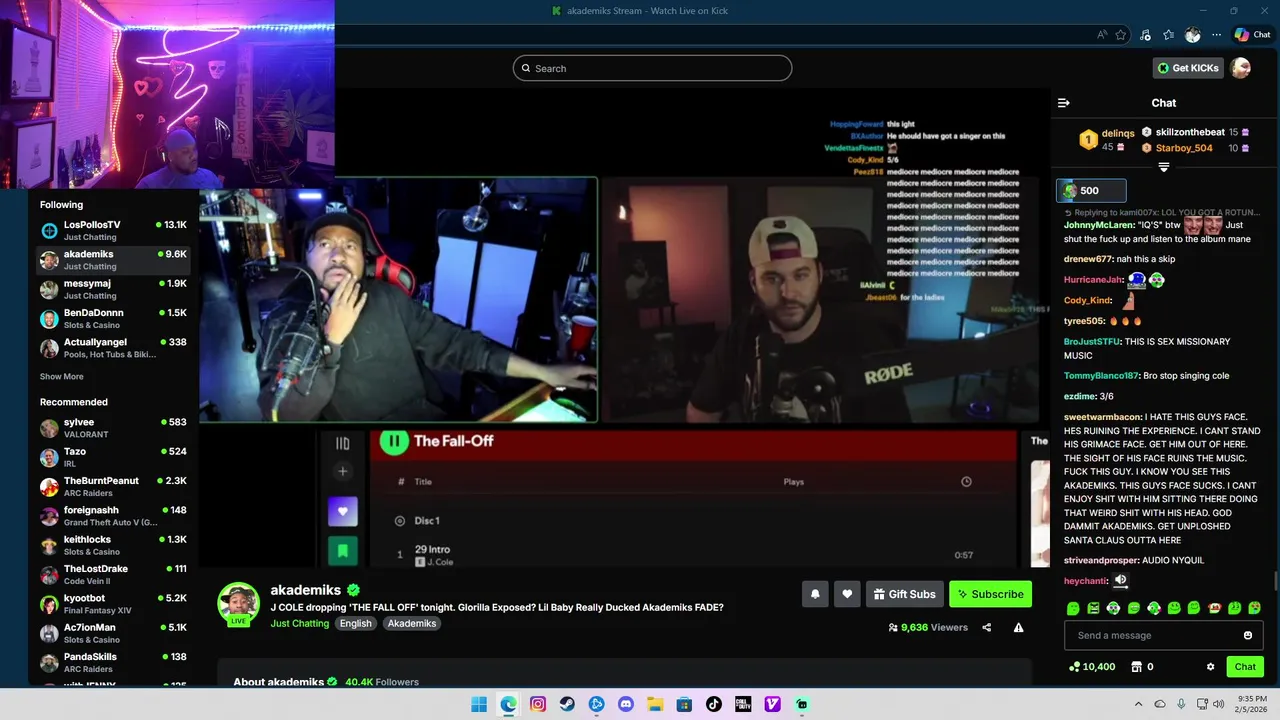Open the channel points shop icon
1280x720 pixels.
[x=1136, y=667]
